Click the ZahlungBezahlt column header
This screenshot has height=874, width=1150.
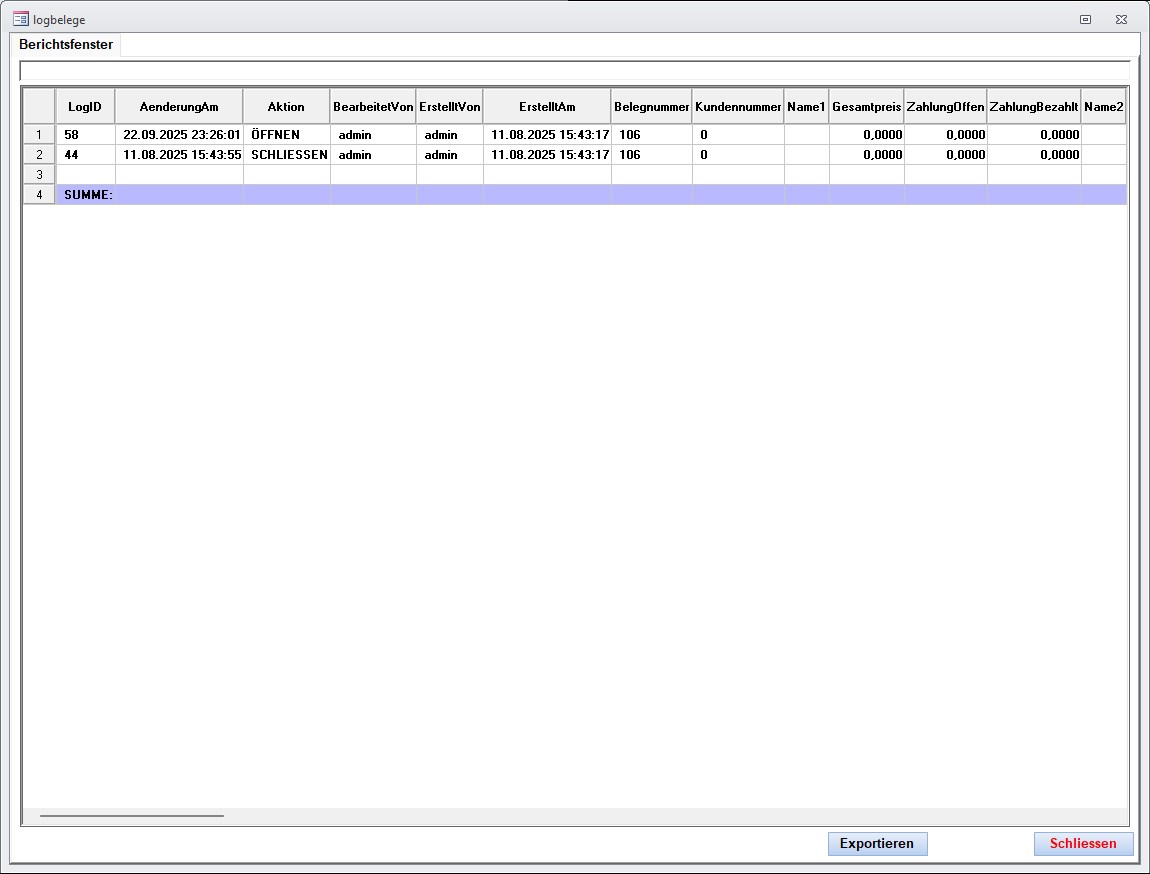point(1033,107)
